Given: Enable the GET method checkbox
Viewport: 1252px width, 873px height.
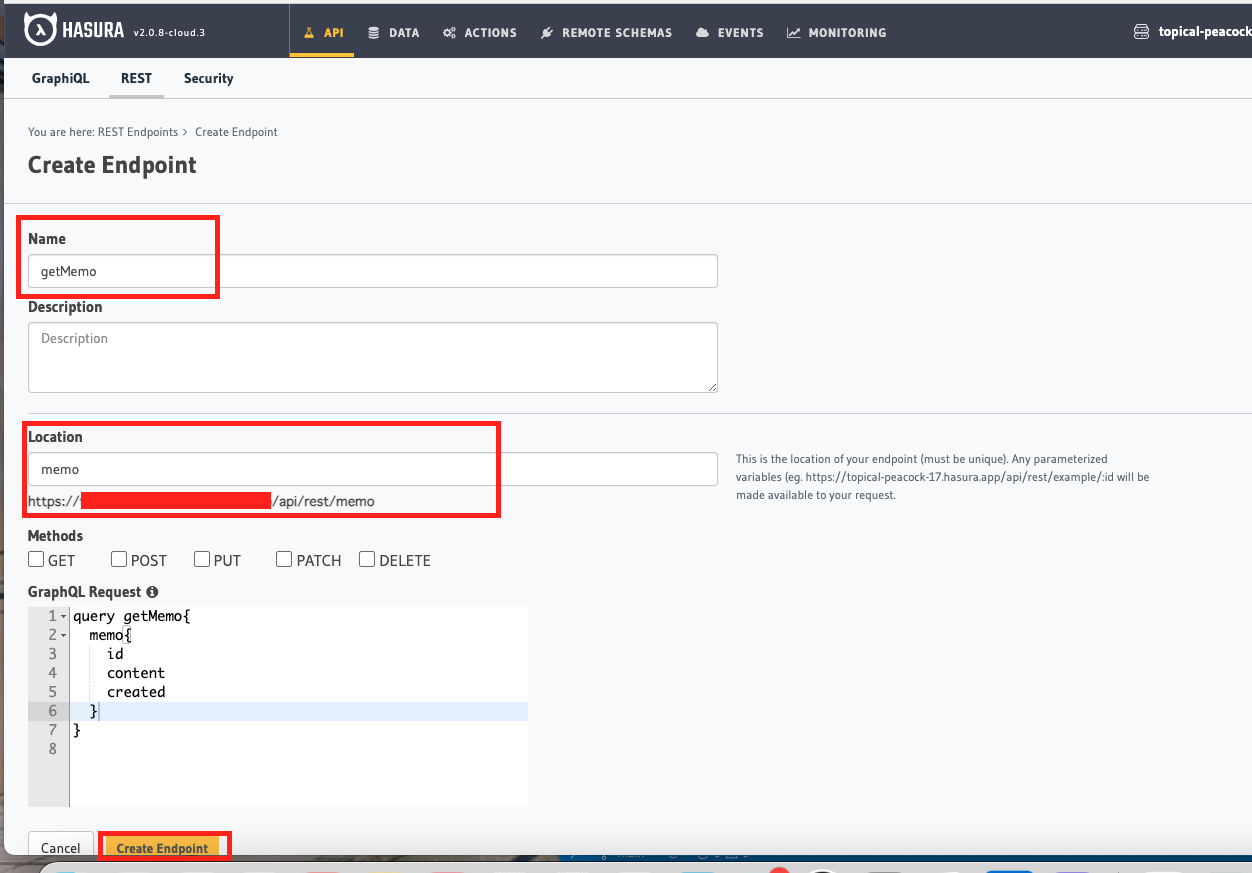Looking at the screenshot, I should [x=34, y=559].
